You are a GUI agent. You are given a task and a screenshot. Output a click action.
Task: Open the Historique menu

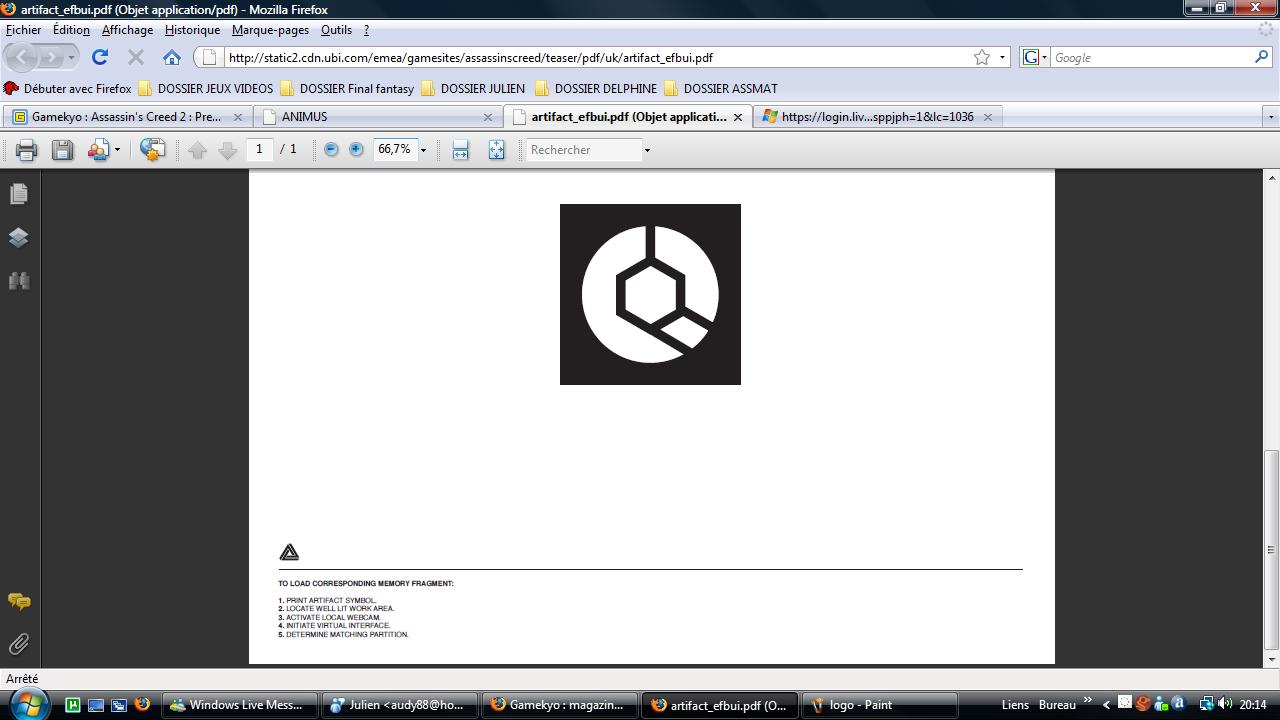click(192, 30)
